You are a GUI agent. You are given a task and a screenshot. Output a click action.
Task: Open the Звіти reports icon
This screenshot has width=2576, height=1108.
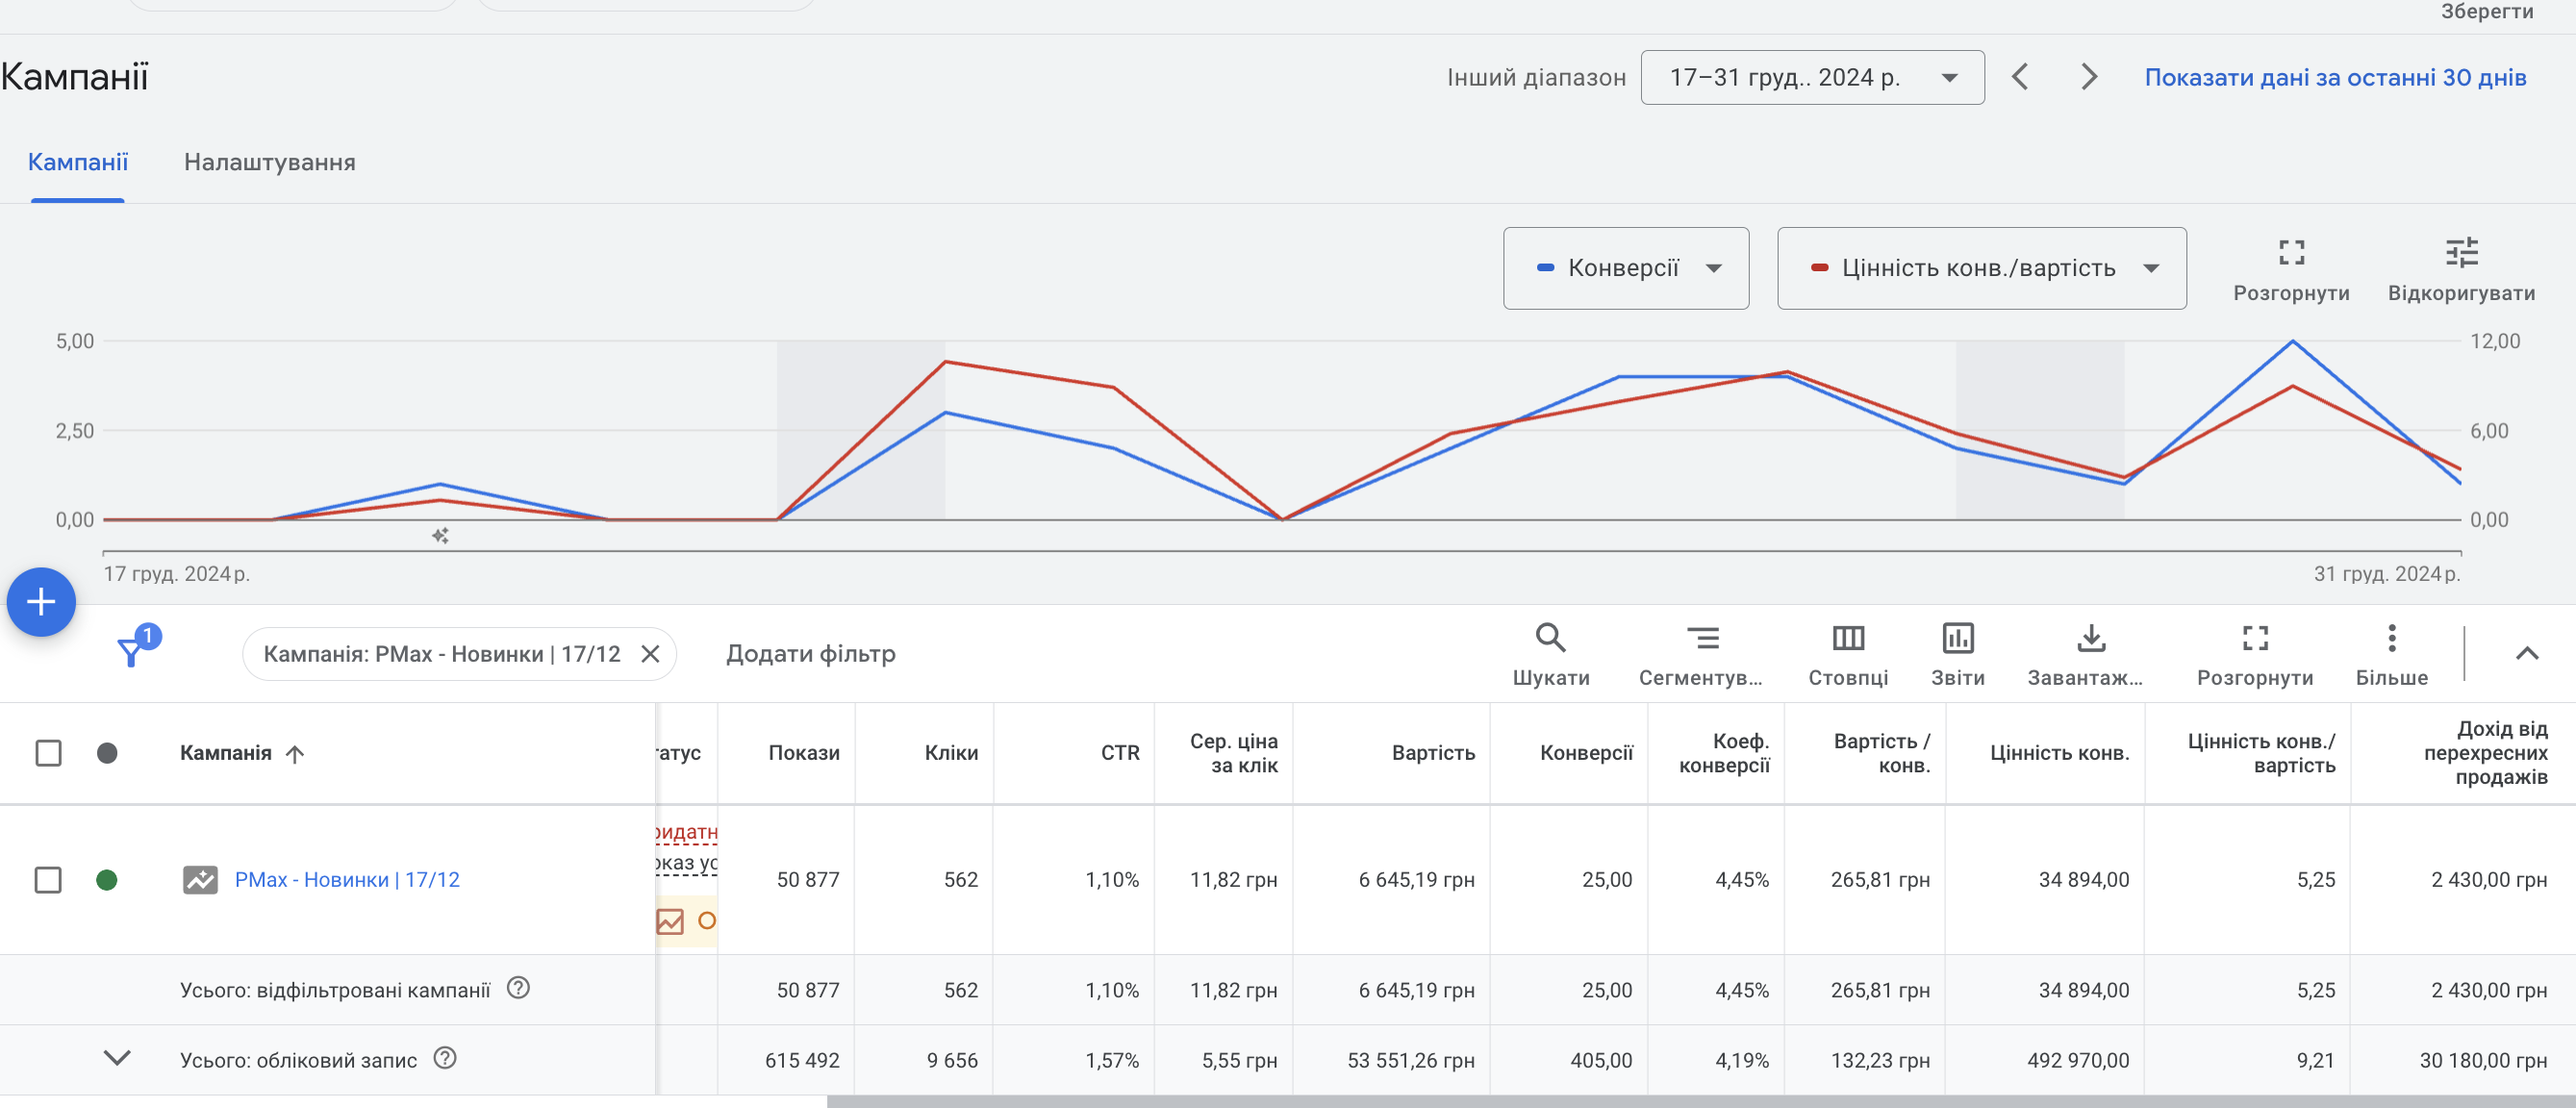(1957, 637)
